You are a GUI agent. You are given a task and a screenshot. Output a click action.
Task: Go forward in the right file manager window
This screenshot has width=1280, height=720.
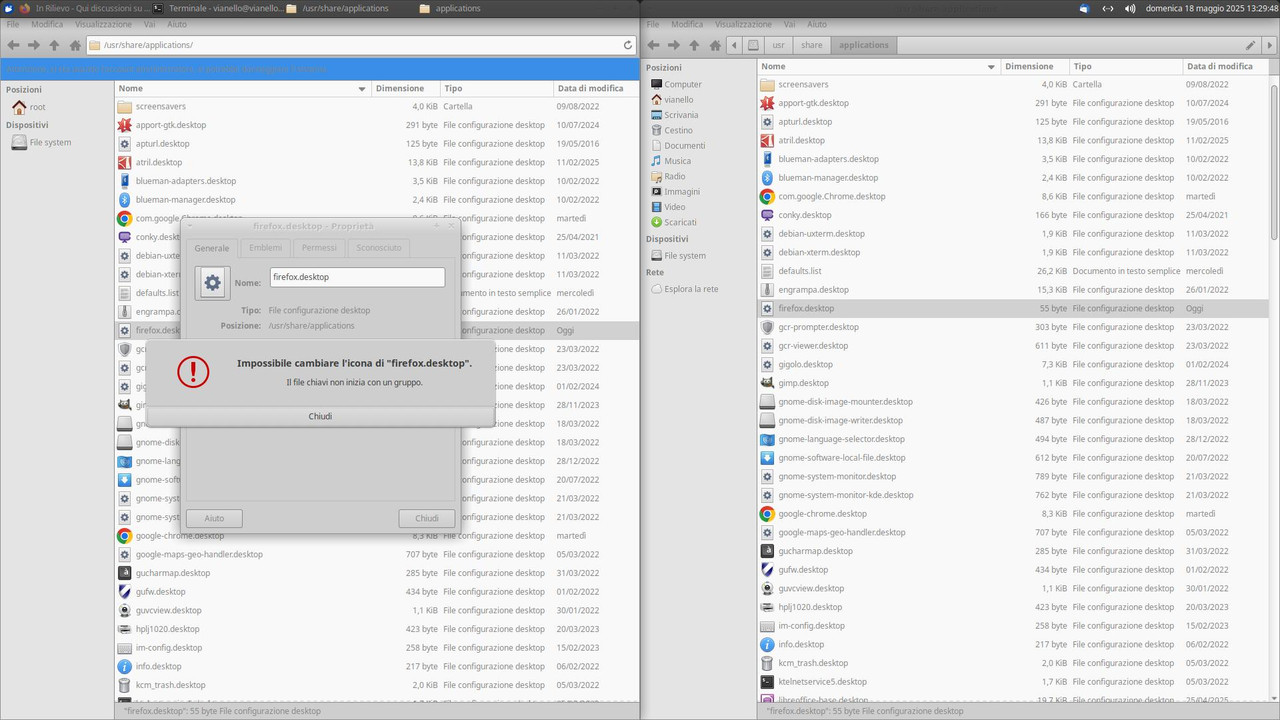tap(674, 45)
